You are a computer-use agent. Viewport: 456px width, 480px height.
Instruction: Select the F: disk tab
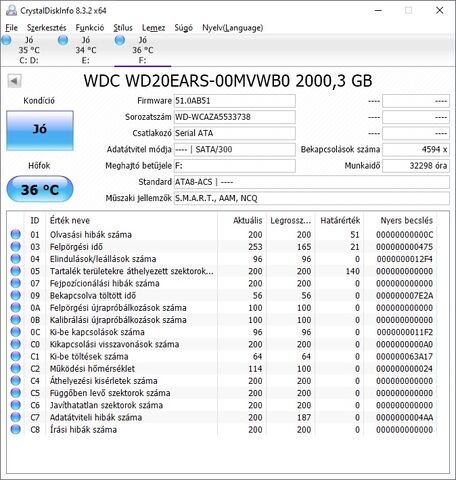[x=143, y=50]
